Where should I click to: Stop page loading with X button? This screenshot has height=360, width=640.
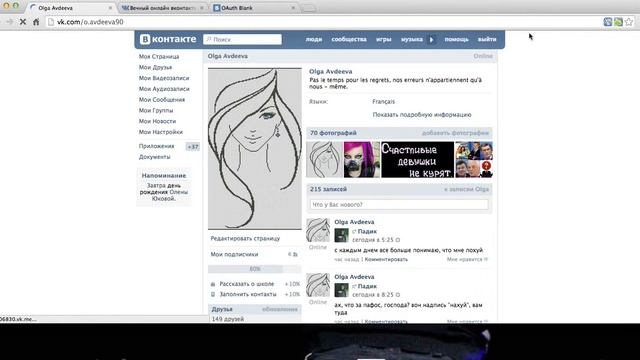[23, 22]
